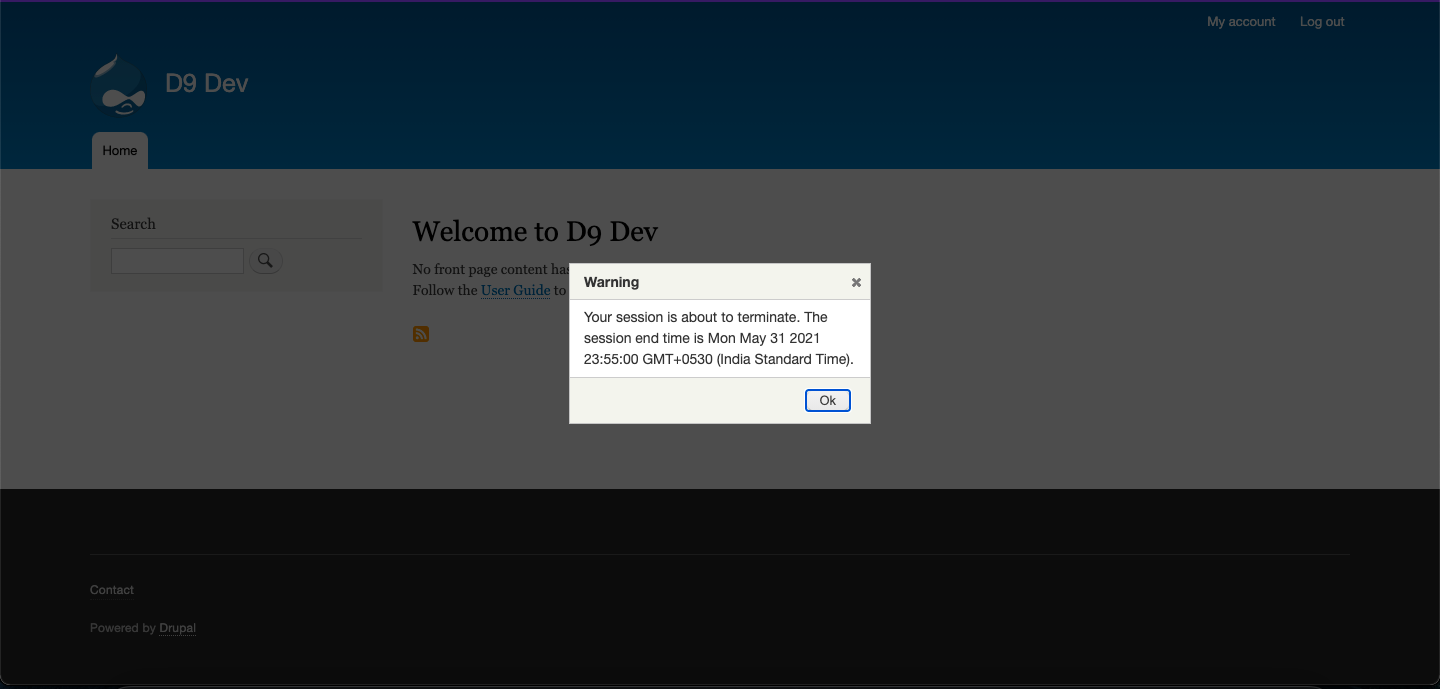Click the Ok button in Warning dialog
Image resolution: width=1440 pixels, height=689 pixels.
(828, 400)
